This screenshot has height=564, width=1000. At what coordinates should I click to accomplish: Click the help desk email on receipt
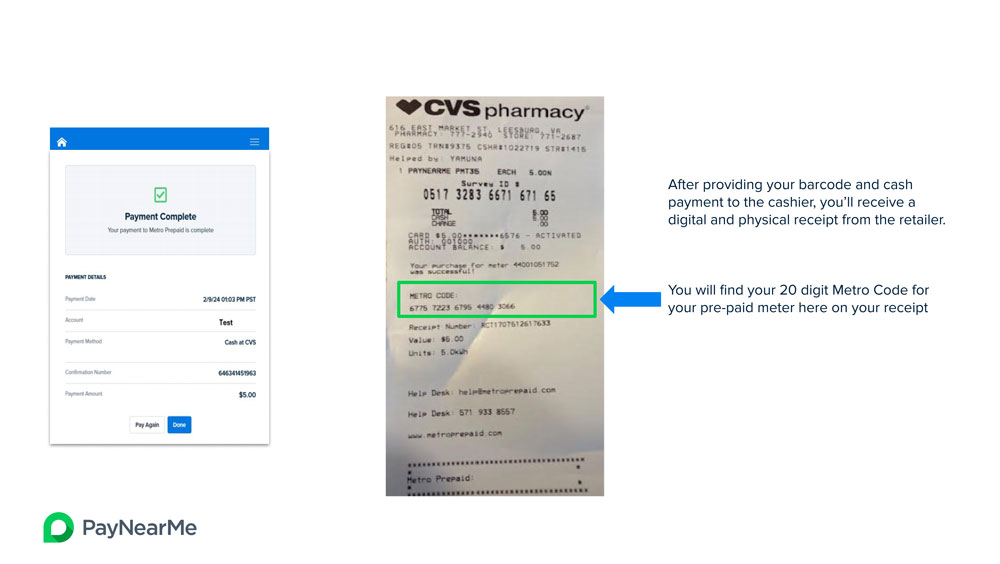tap(507, 391)
